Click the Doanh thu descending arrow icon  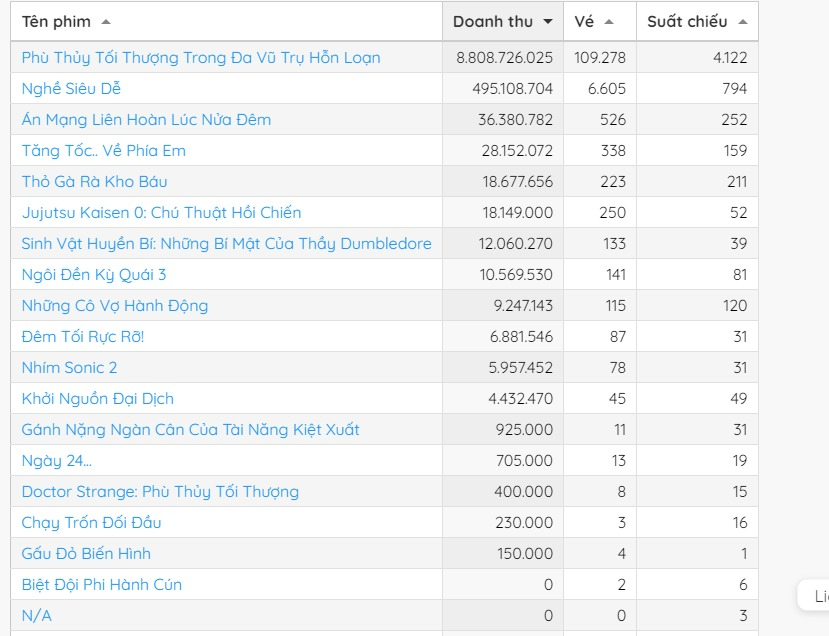click(548, 22)
